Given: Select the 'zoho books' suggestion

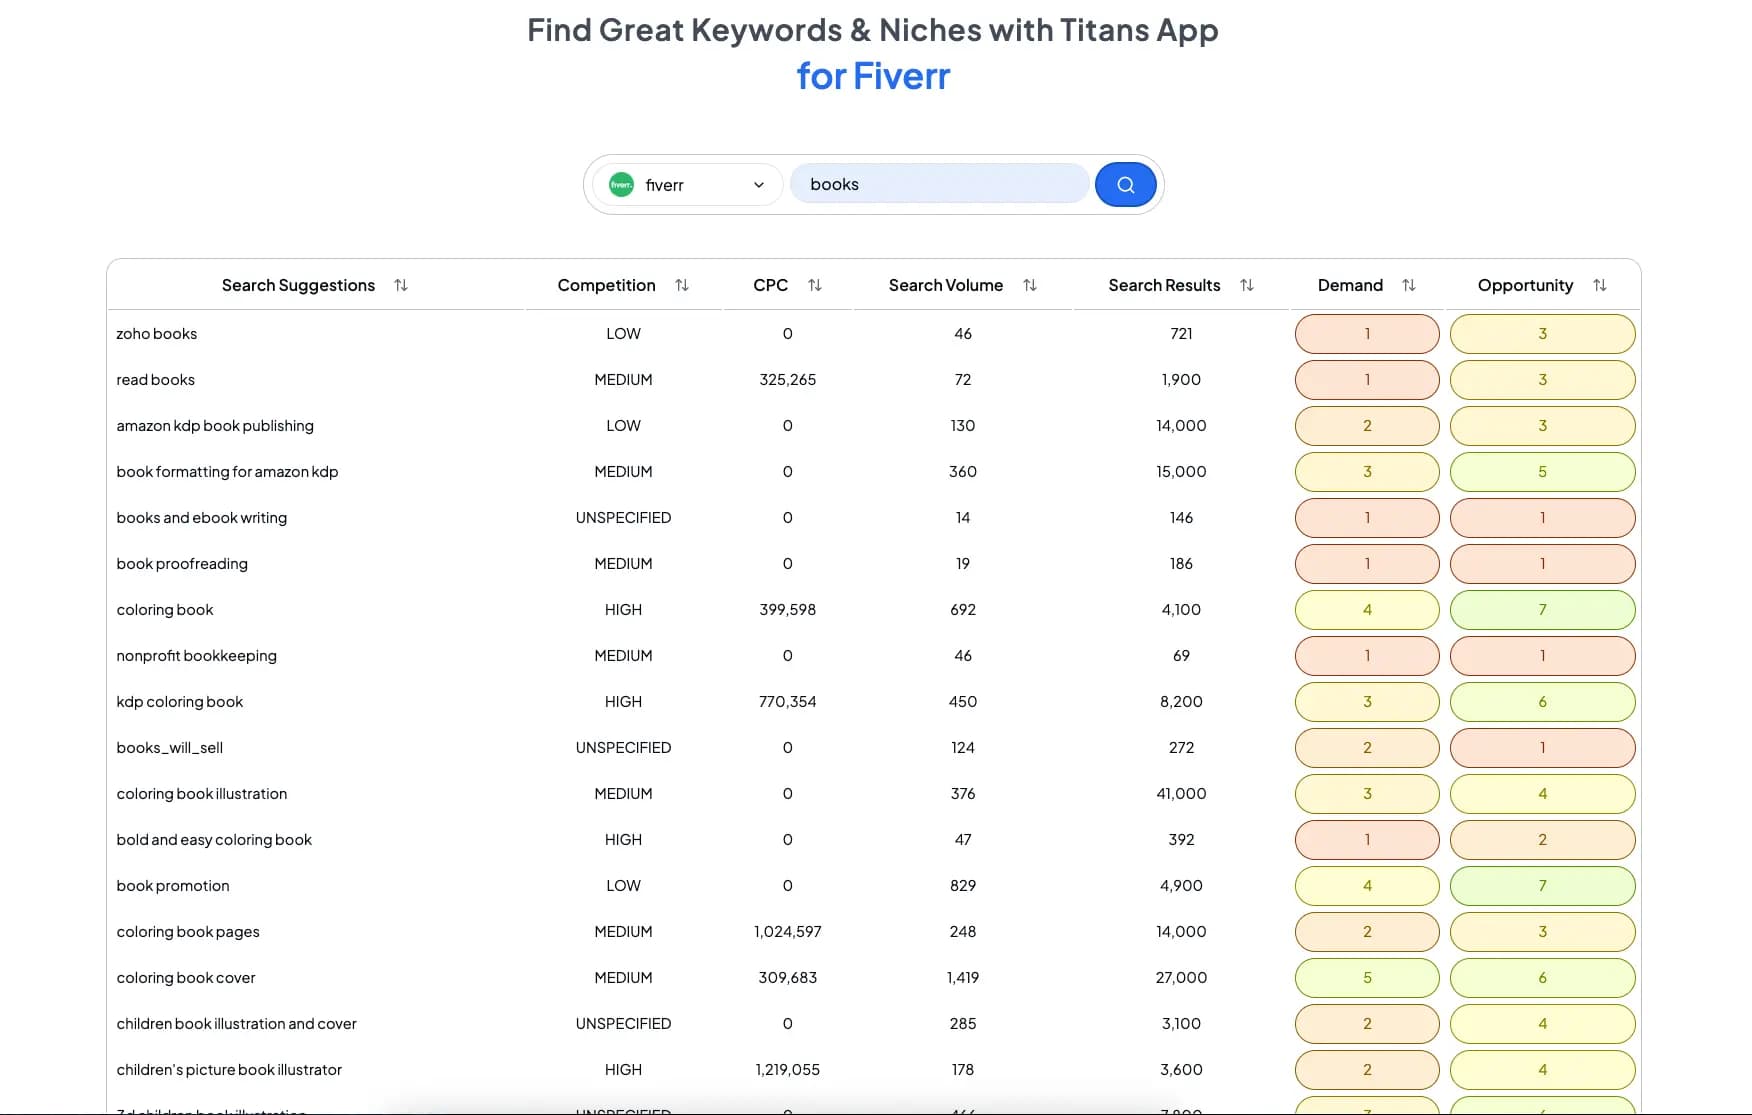Looking at the screenshot, I should (156, 334).
